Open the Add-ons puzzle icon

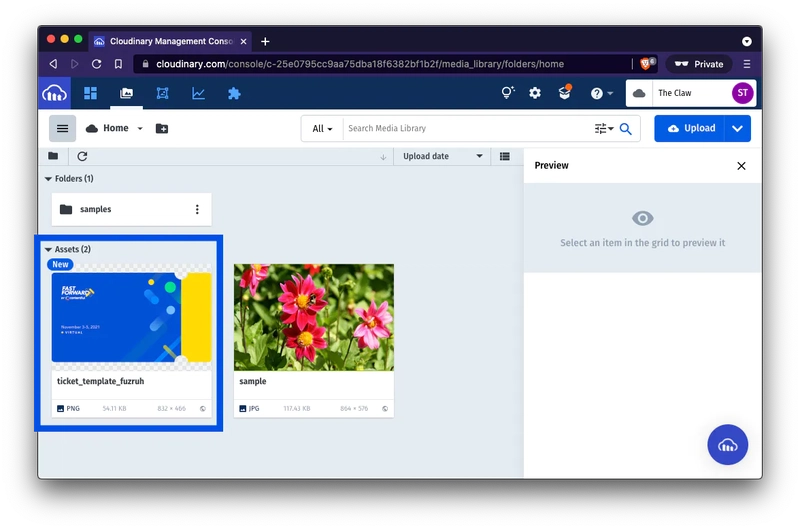click(234, 93)
